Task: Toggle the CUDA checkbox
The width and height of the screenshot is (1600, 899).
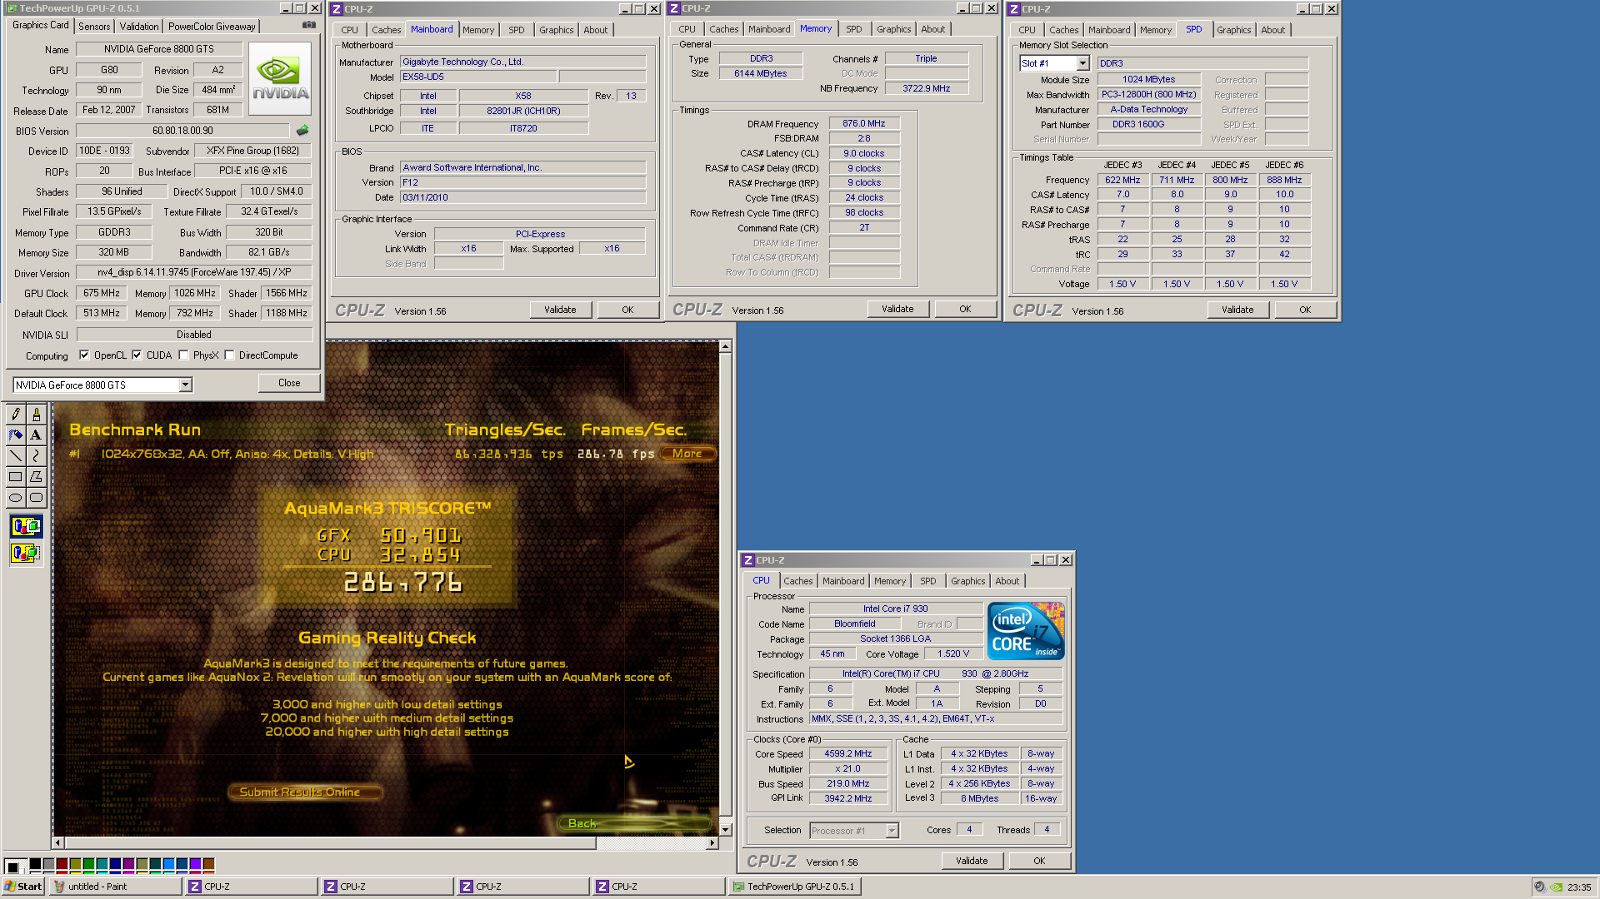Action: coord(136,355)
